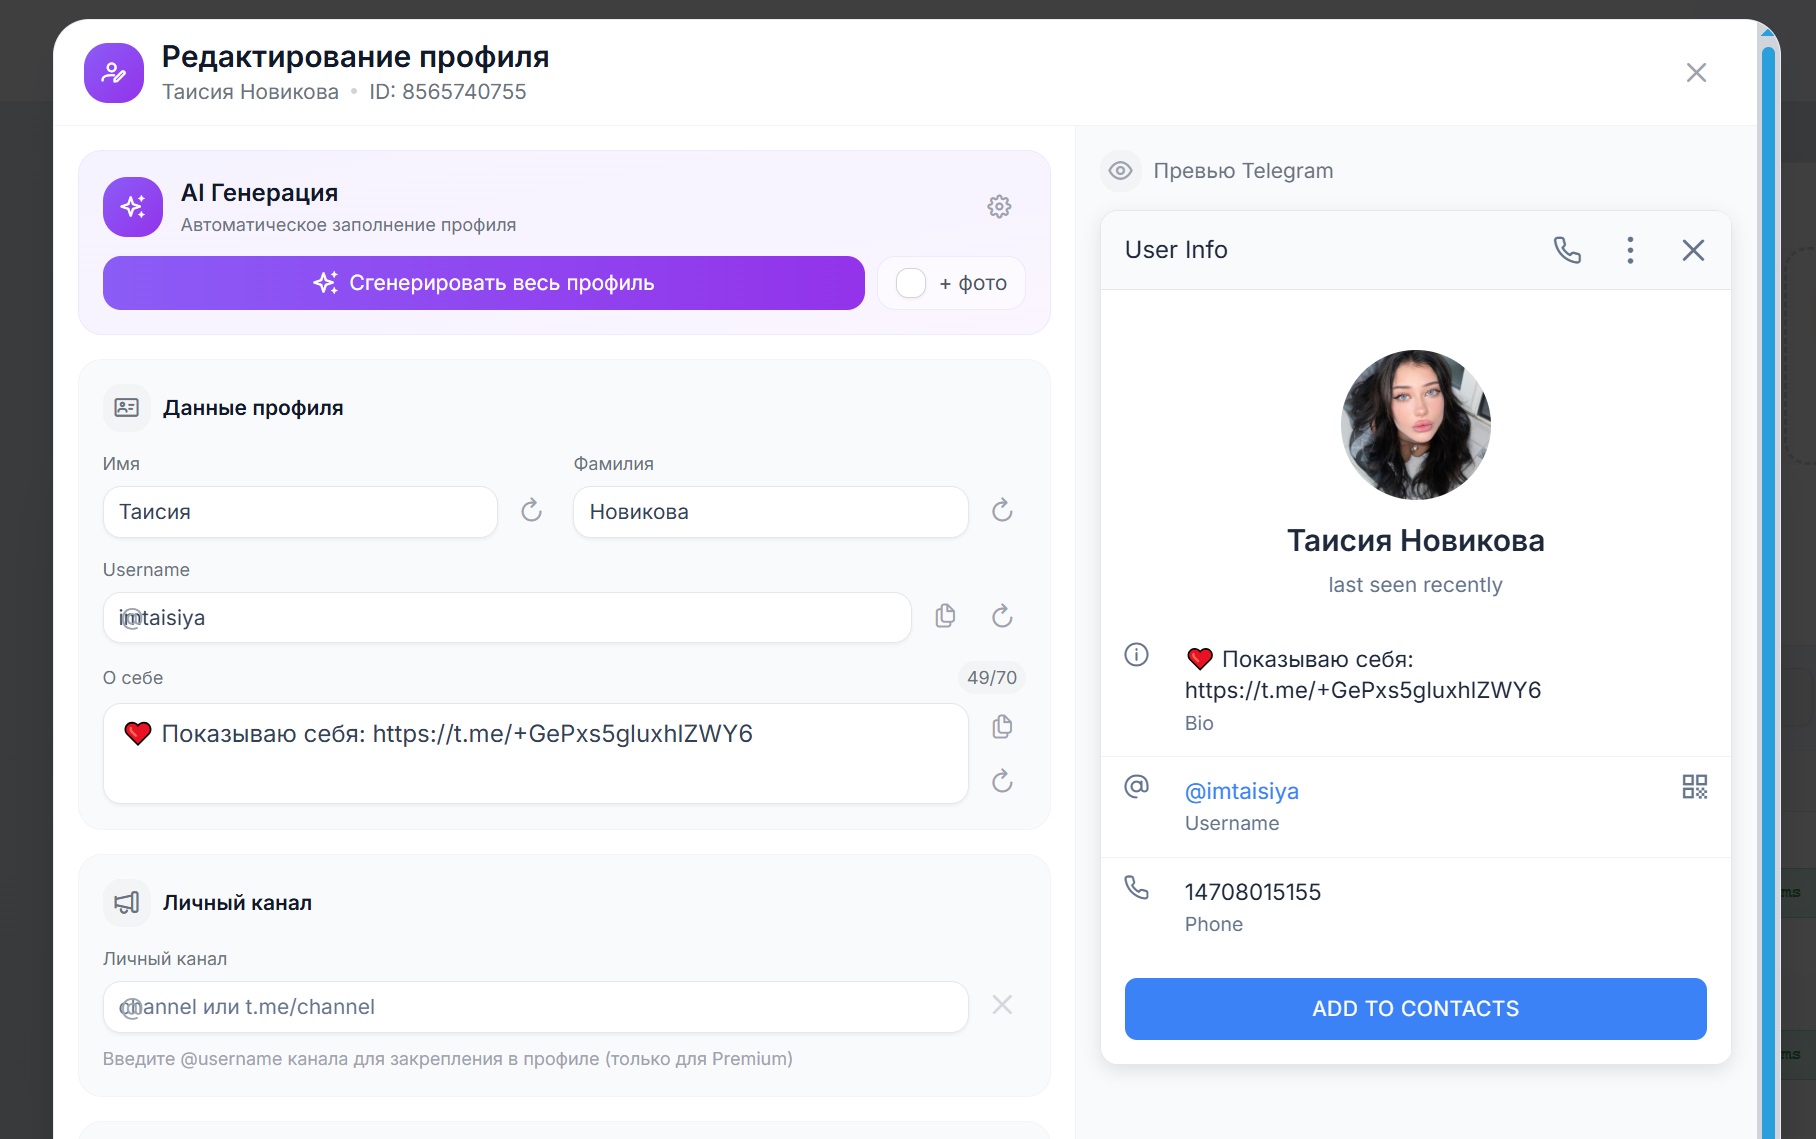Open AI generation settings gear
Viewport: 1816px width, 1139px height.
(999, 207)
